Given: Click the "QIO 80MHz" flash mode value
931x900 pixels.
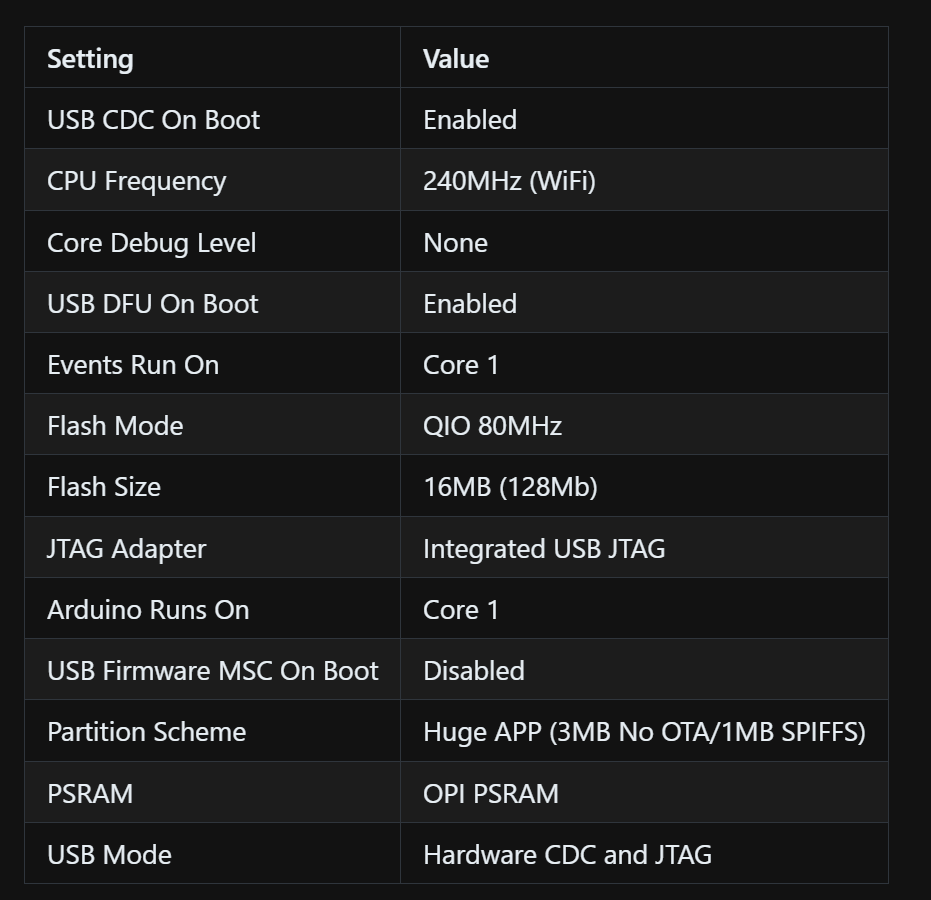Looking at the screenshot, I should pyautogui.click(x=492, y=426).
